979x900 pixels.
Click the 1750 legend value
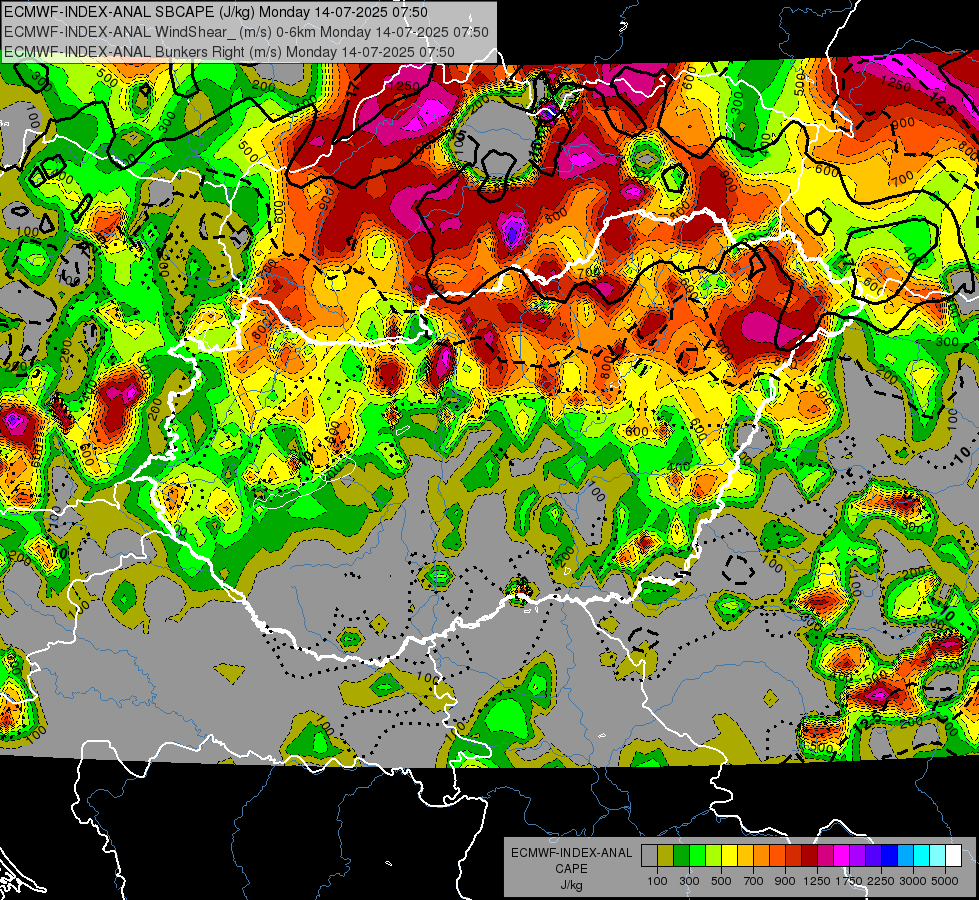[x=849, y=881]
